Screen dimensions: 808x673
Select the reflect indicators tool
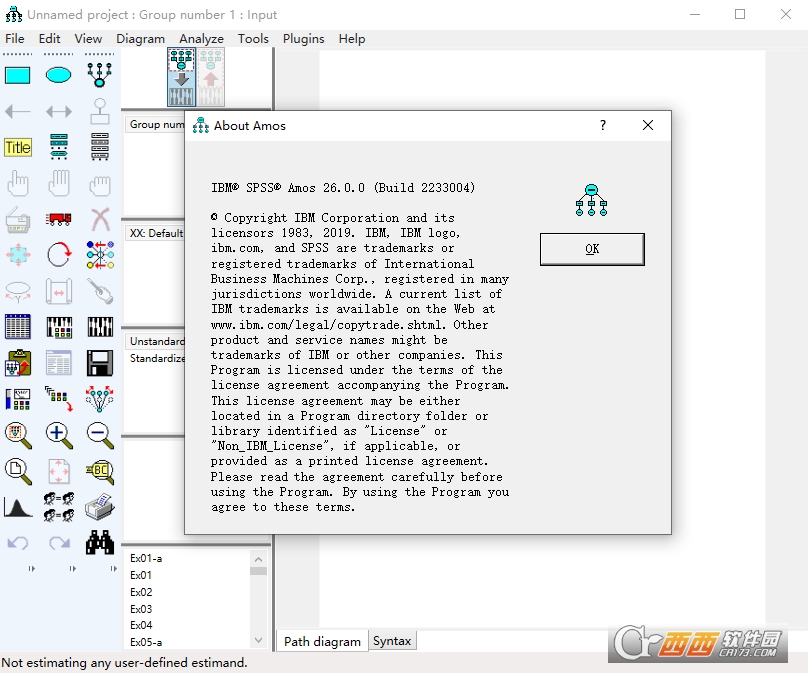coord(100,255)
